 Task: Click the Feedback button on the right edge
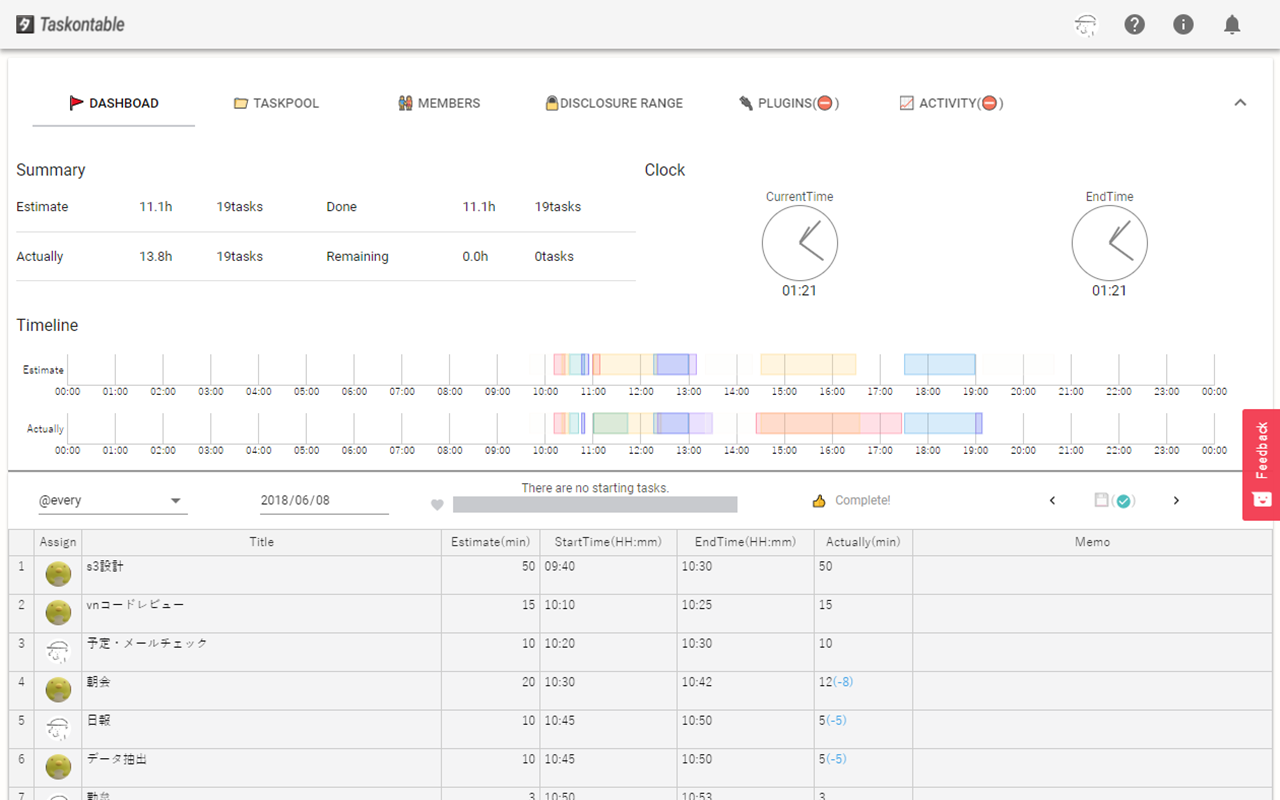click(1261, 463)
